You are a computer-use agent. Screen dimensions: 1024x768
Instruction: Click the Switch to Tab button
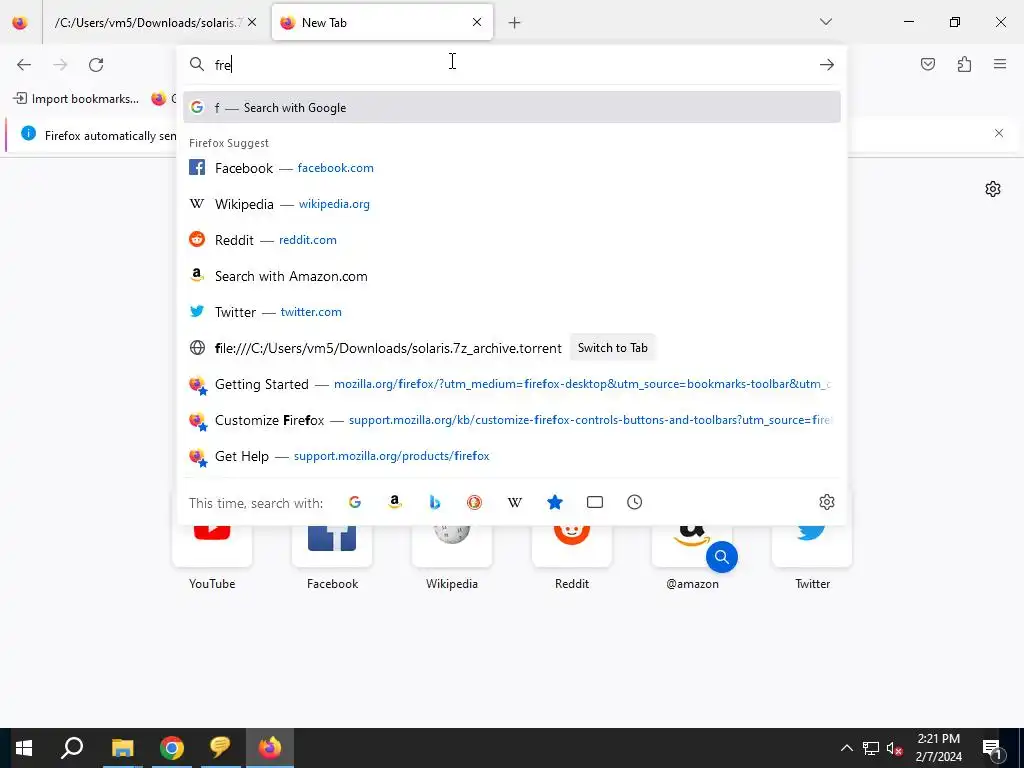click(613, 348)
